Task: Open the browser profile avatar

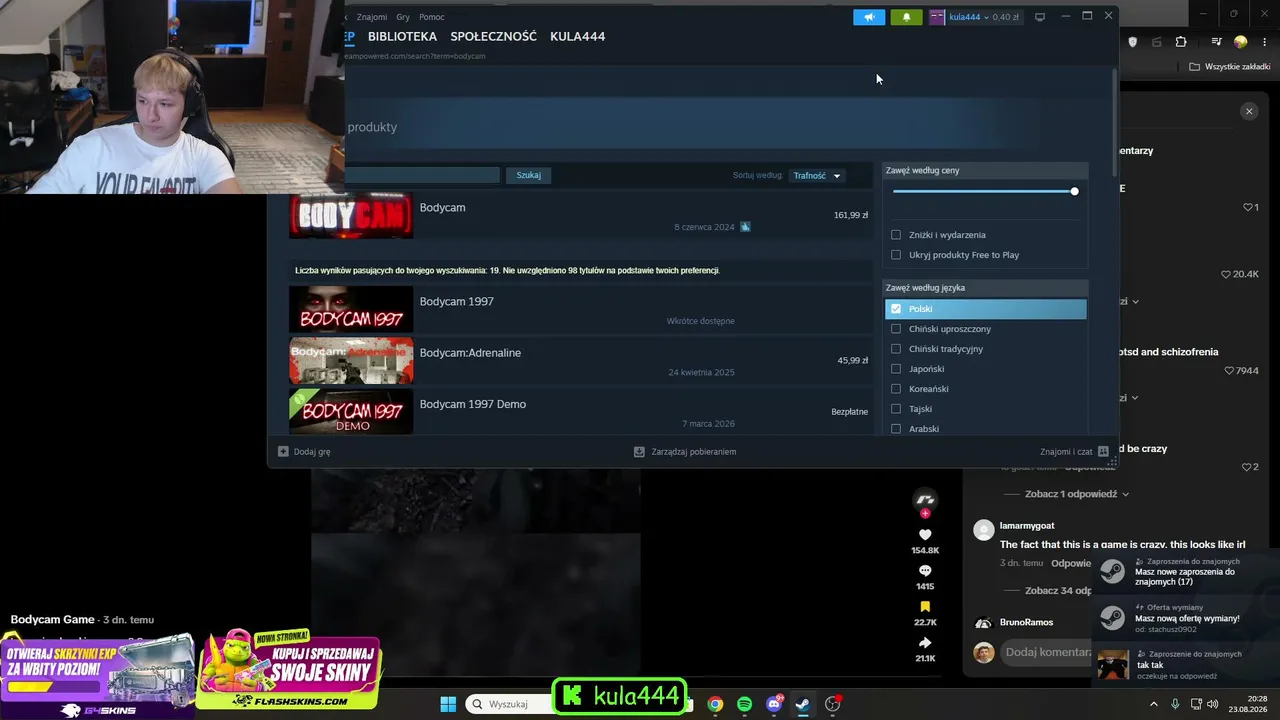Action: (1241, 42)
